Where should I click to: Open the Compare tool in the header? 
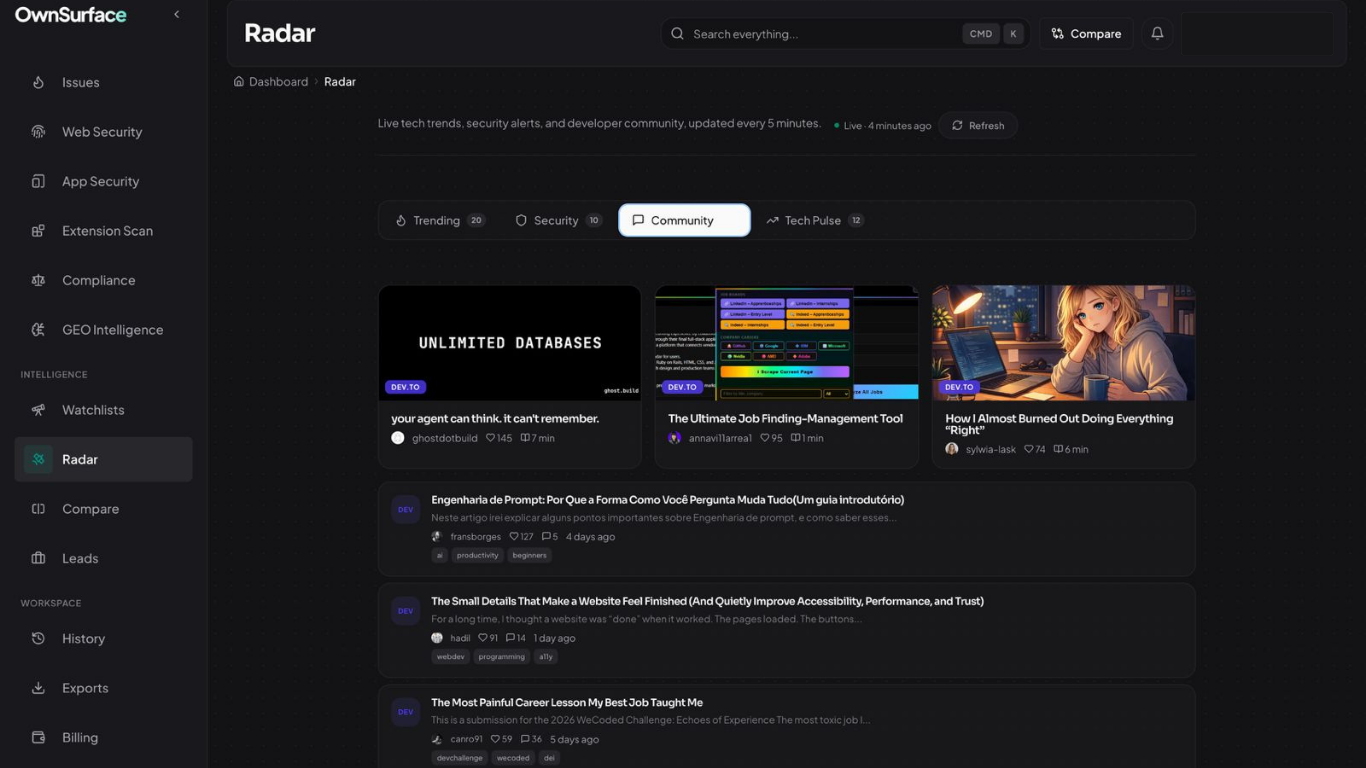click(1086, 33)
